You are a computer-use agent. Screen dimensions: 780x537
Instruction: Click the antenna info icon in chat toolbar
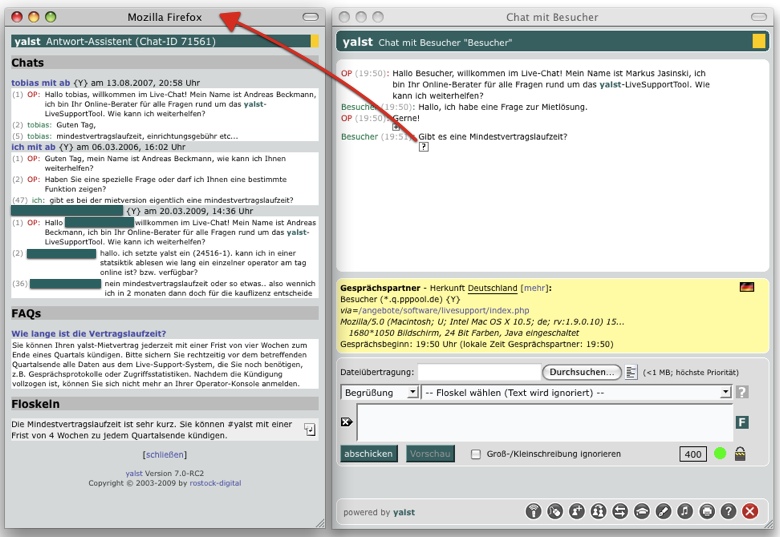coord(533,511)
